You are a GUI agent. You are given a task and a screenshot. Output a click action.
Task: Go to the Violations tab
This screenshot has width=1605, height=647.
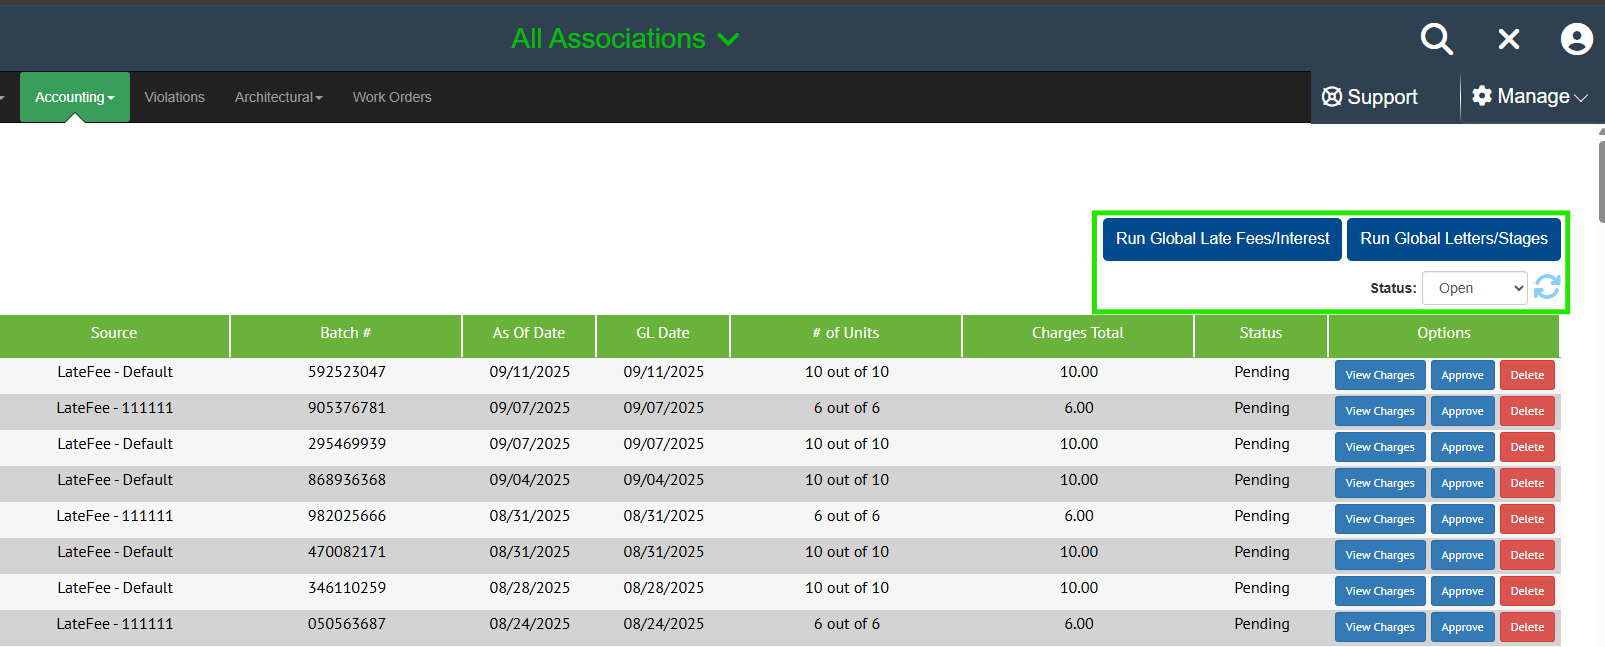click(x=174, y=97)
